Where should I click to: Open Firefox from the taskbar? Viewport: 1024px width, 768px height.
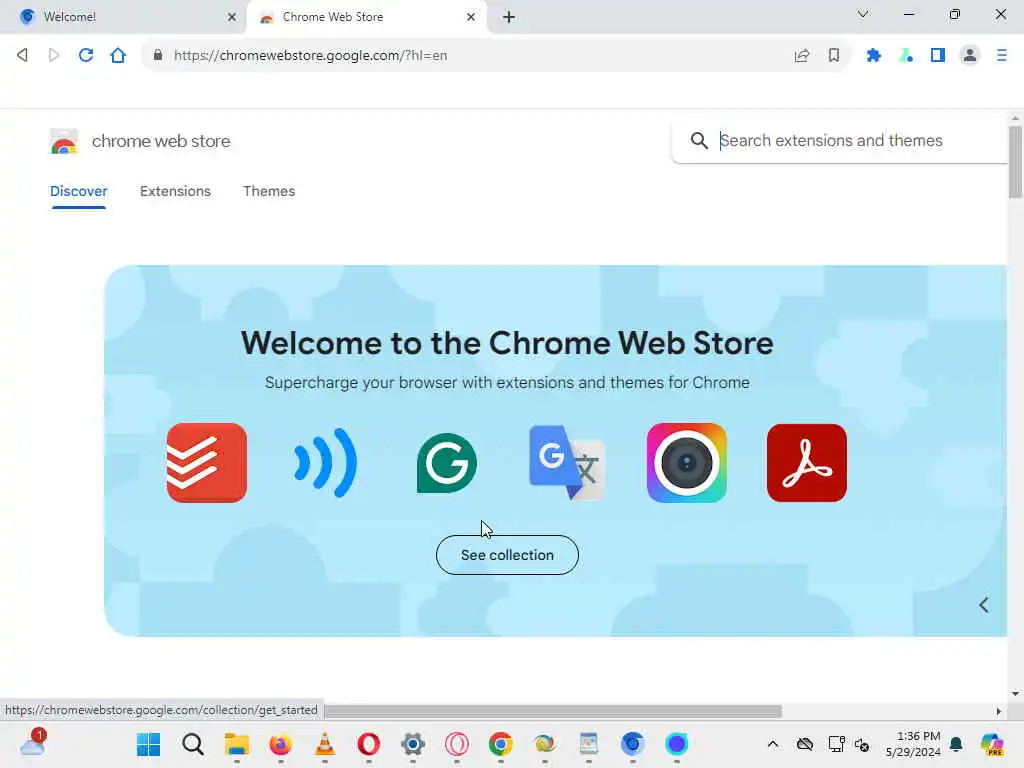(x=281, y=744)
